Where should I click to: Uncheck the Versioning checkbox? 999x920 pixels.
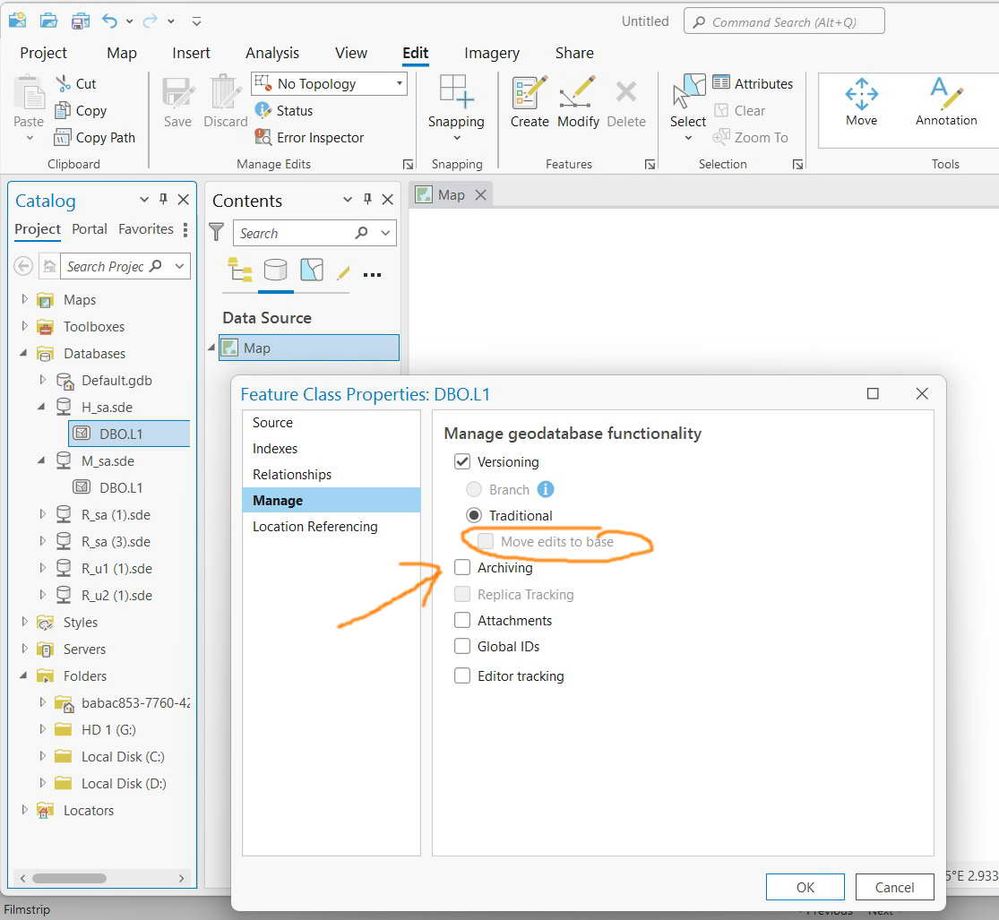click(x=462, y=461)
